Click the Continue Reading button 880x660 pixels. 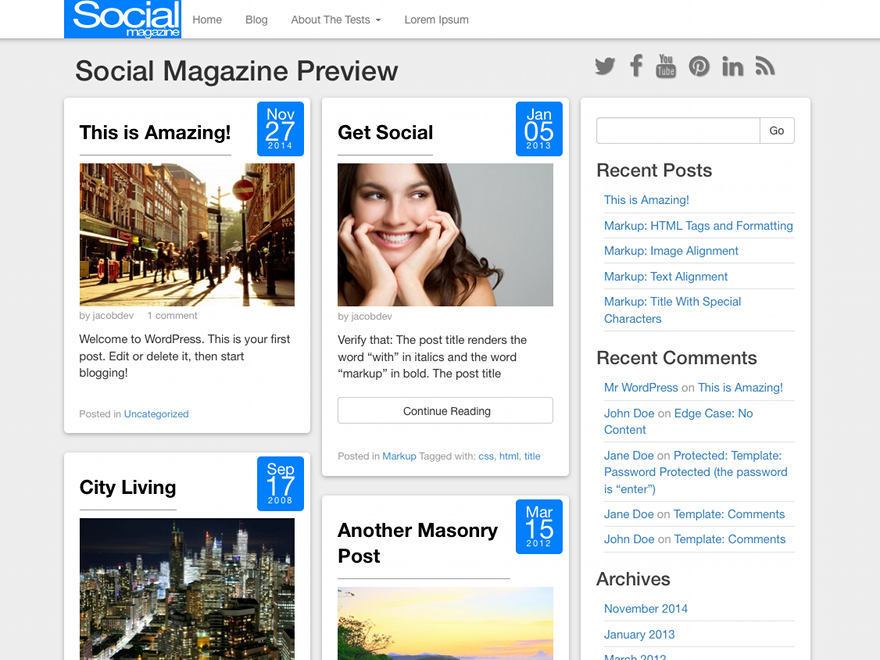(x=446, y=411)
